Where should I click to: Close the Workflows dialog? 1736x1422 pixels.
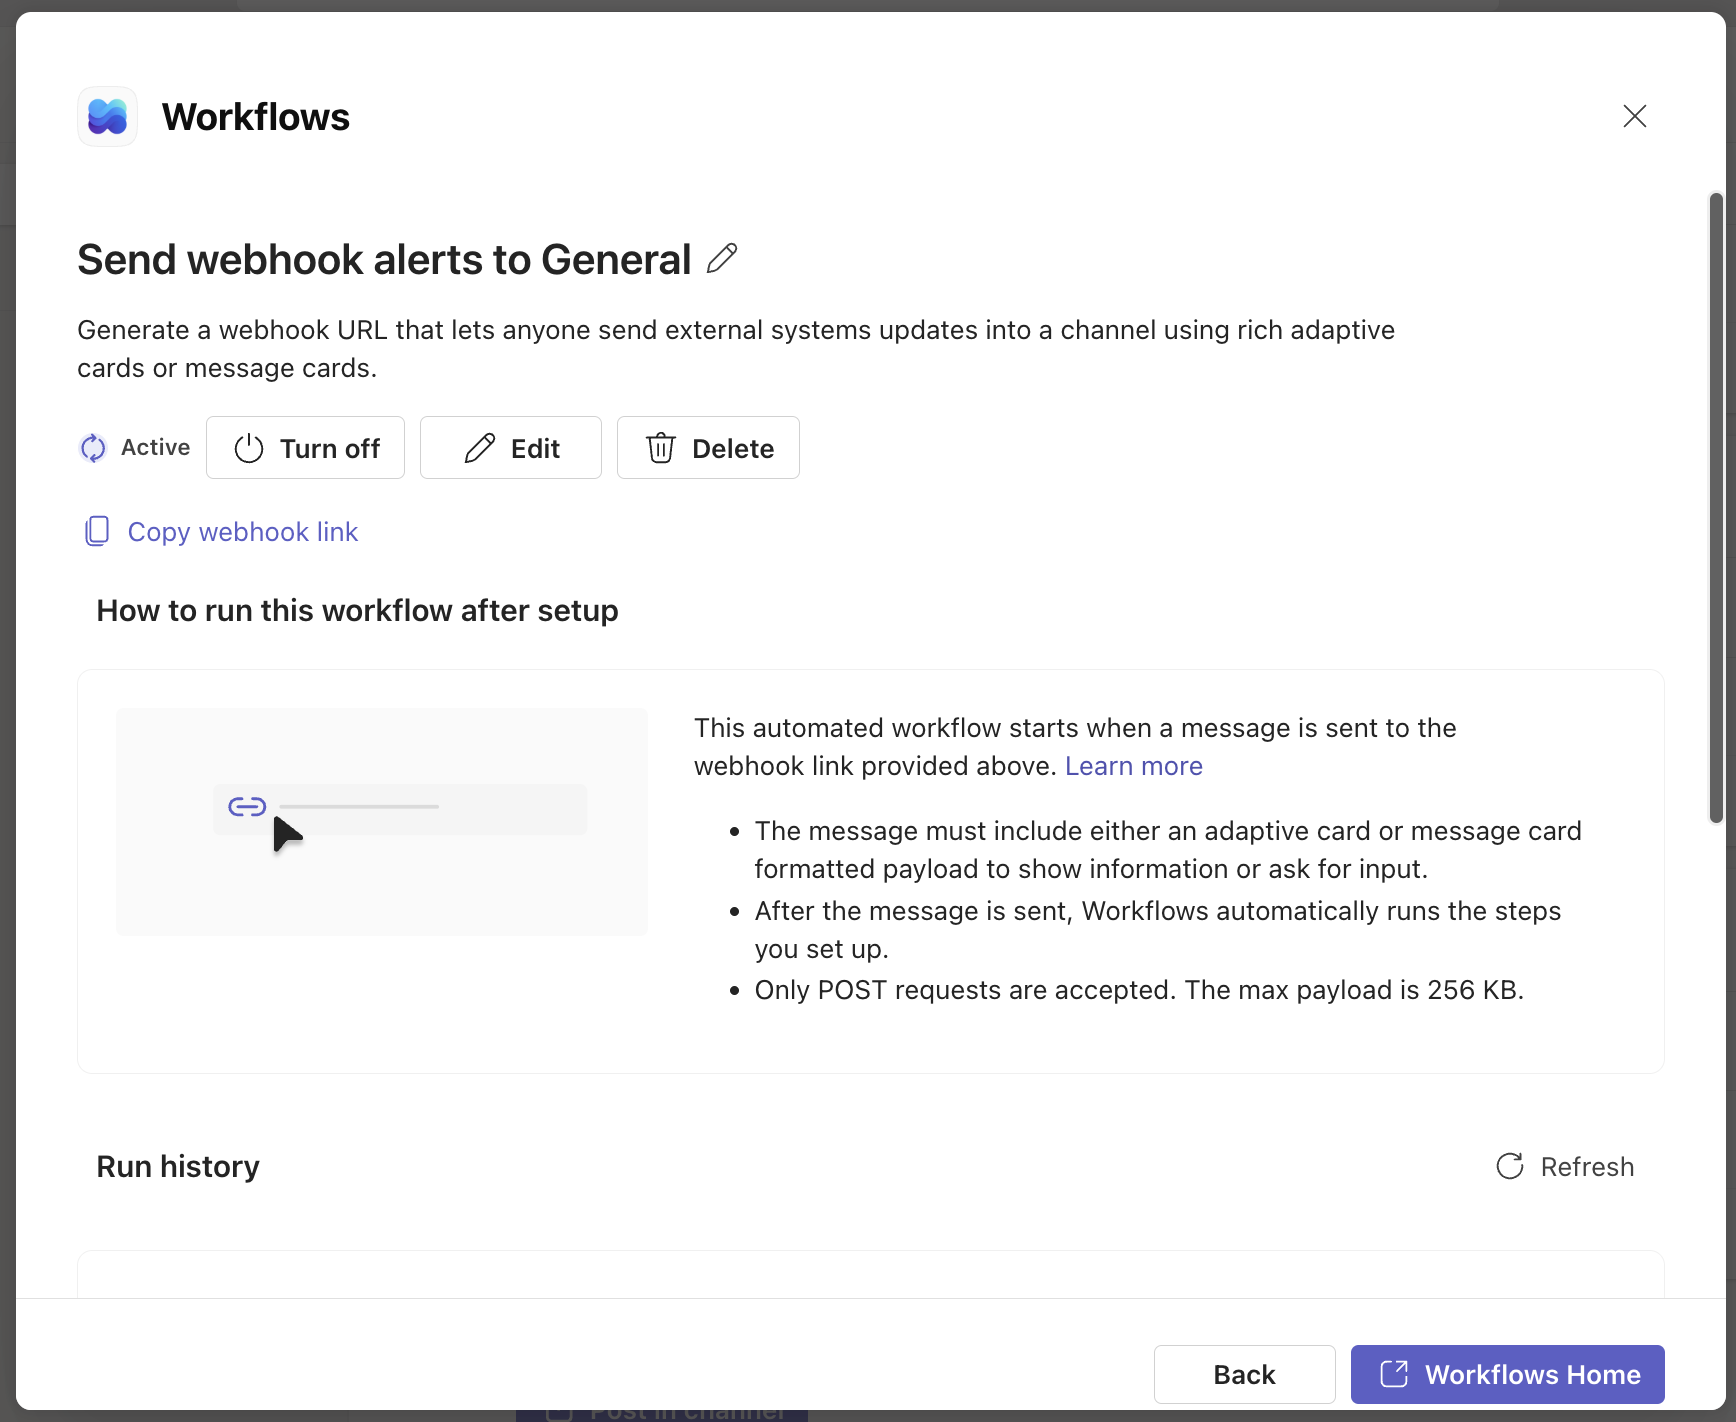point(1634,117)
